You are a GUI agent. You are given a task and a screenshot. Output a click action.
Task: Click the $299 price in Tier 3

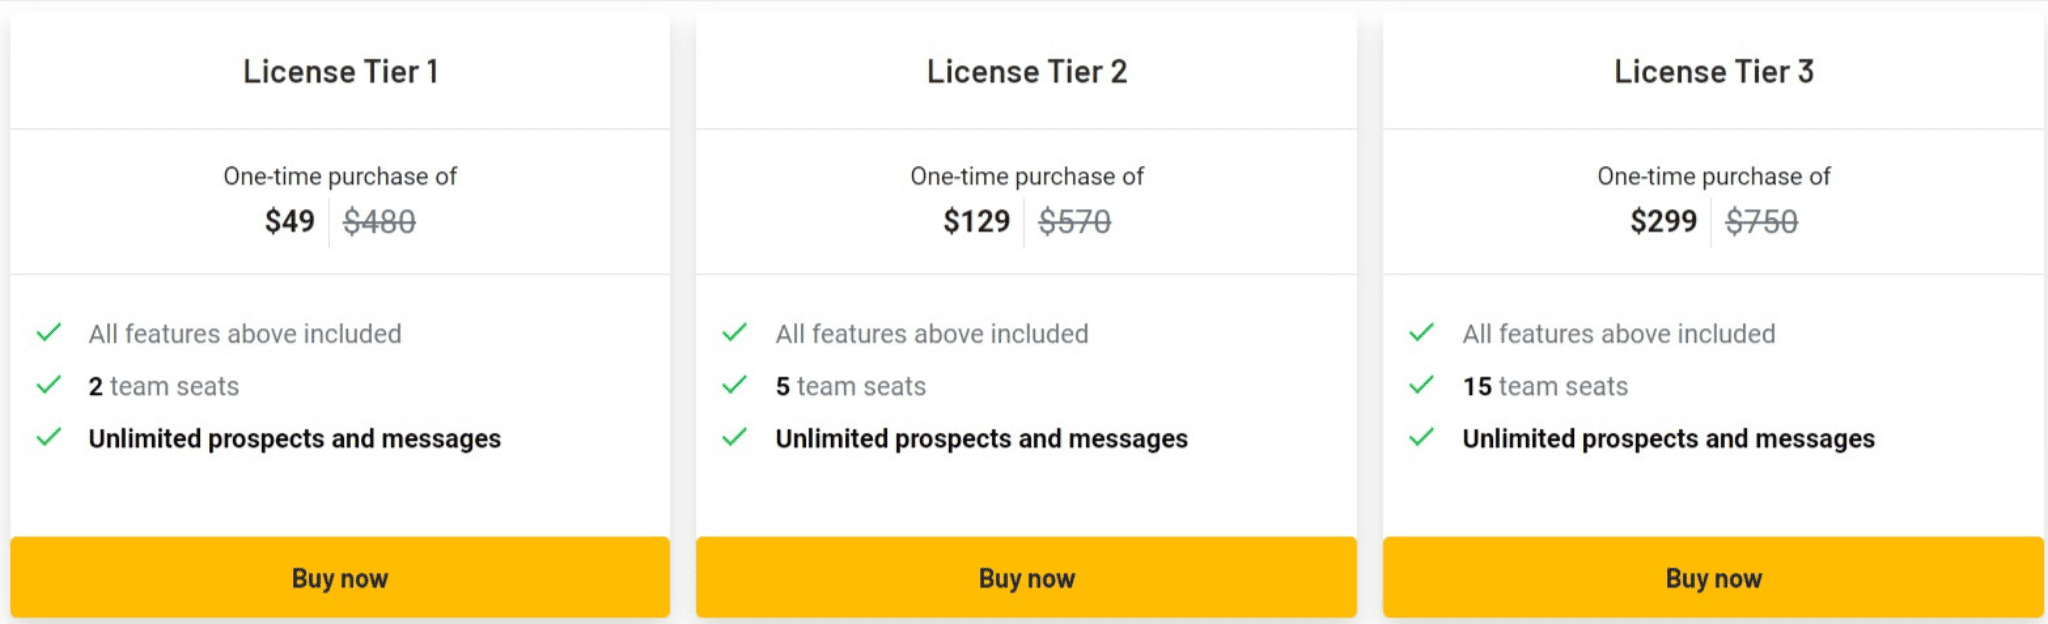coord(1664,221)
